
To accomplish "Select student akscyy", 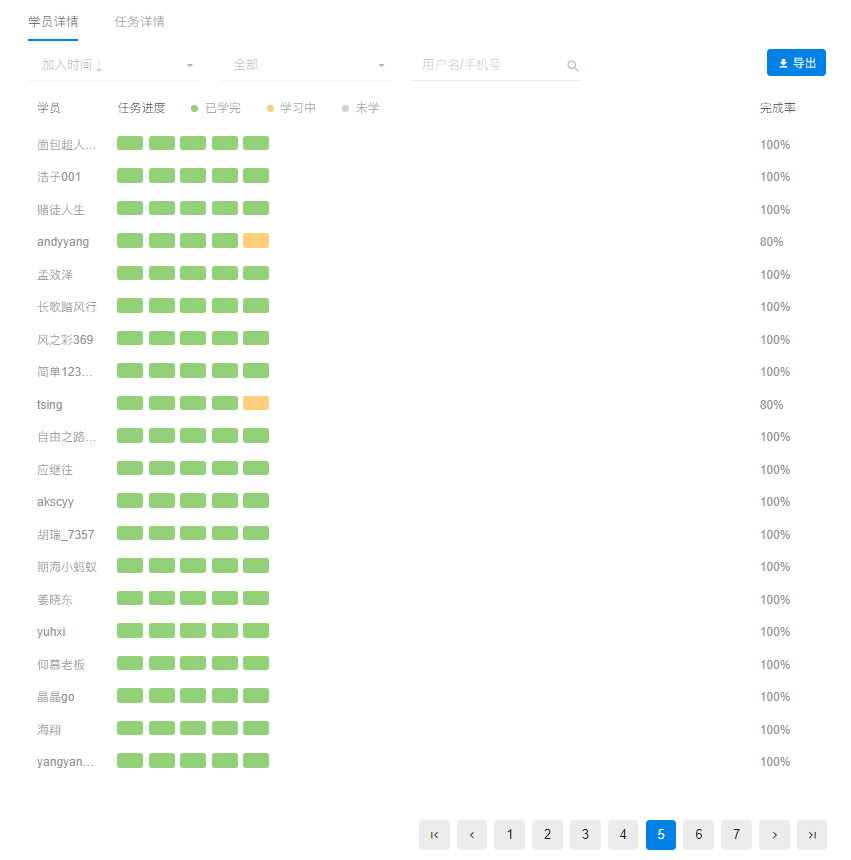I will tap(55, 502).
